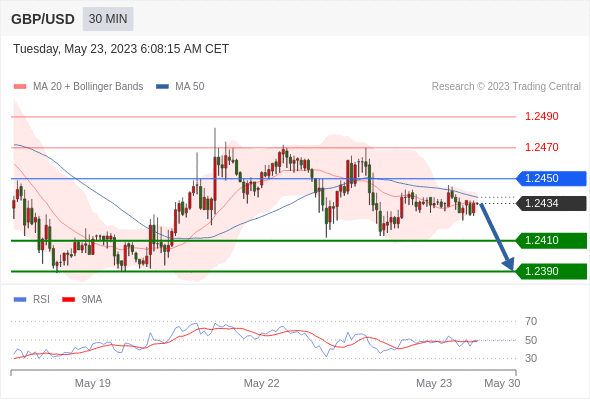Click the May 30 date axis label

pyautogui.click(x=502, y=383)
